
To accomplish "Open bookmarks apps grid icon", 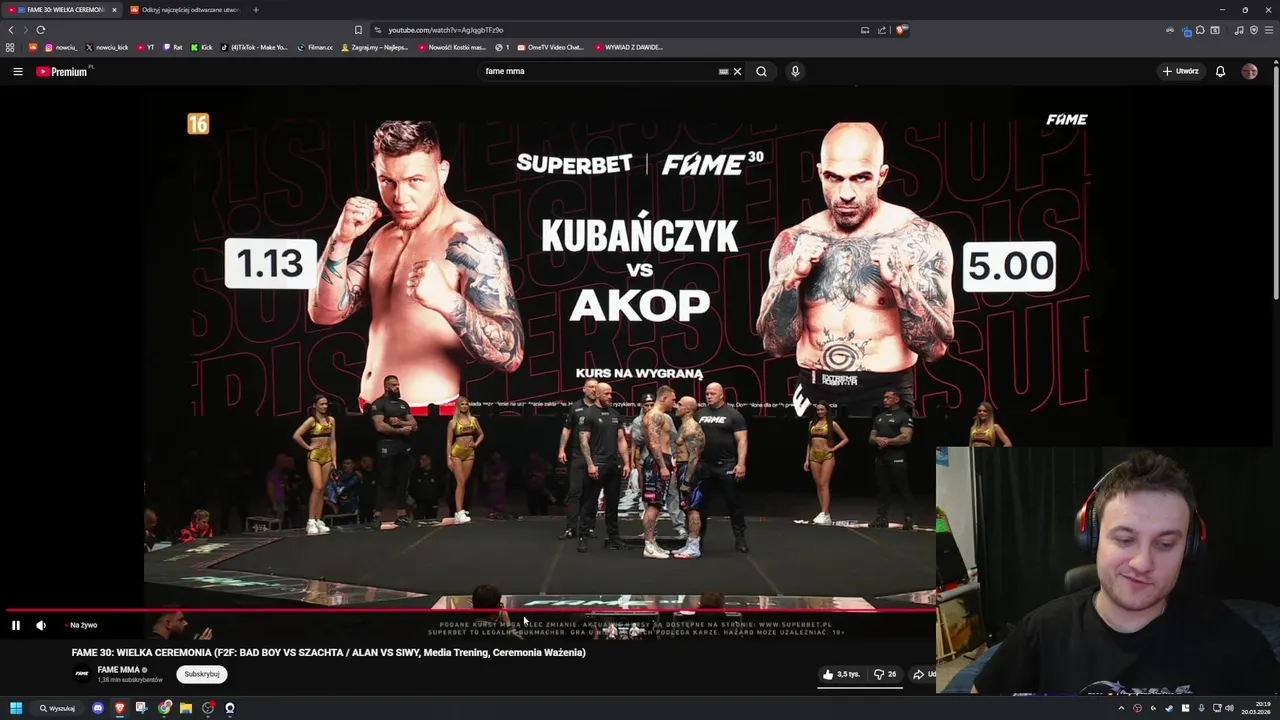I will pos(10,47).
